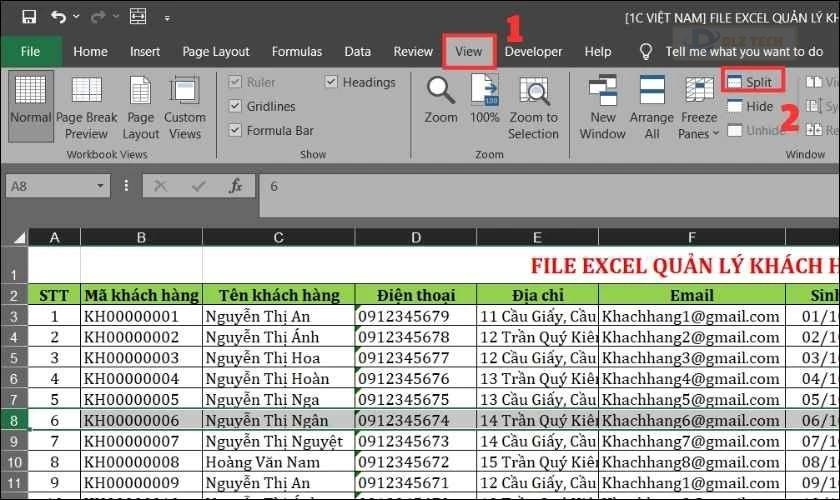This screenshot has height=500, width=840.
Task: Click the Điện thoại header cell
Action: (416, 295)
